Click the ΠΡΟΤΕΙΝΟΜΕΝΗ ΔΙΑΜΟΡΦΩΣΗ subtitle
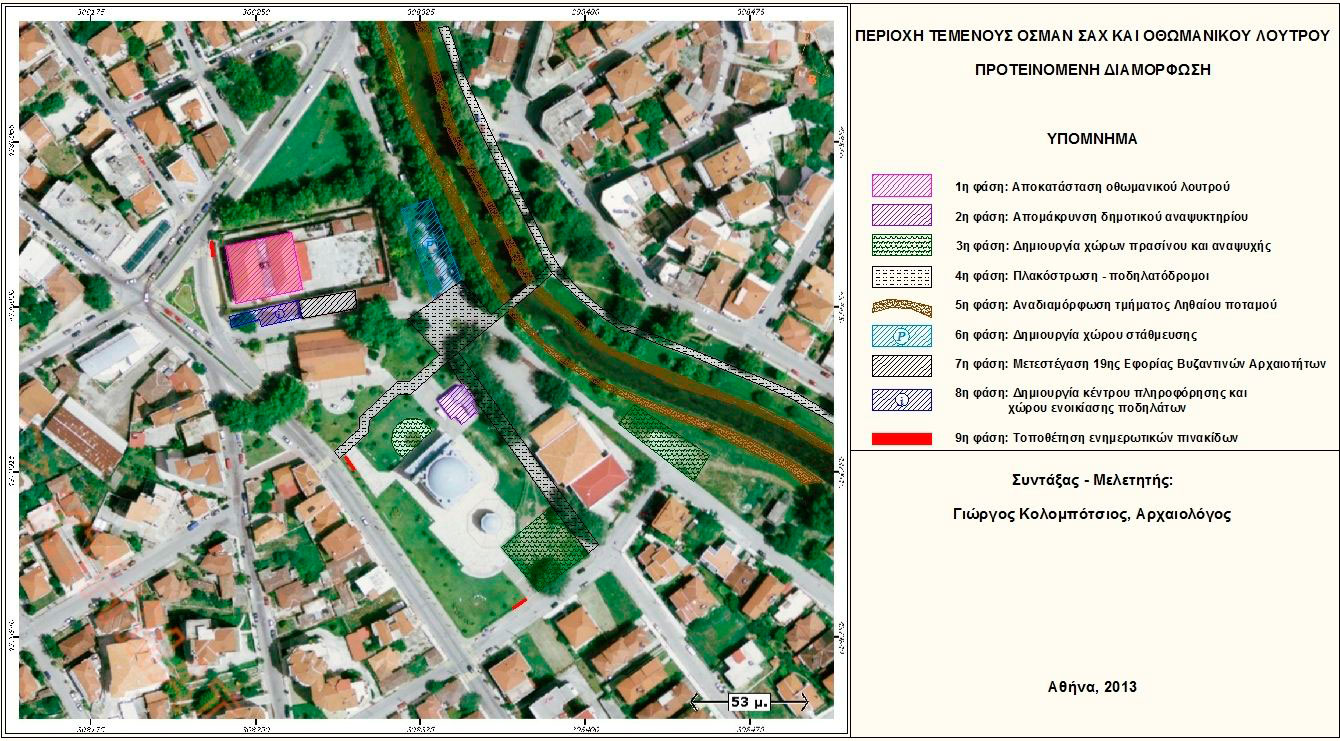This screenshot has width=1340, height=741. [x=1092, y=70]
